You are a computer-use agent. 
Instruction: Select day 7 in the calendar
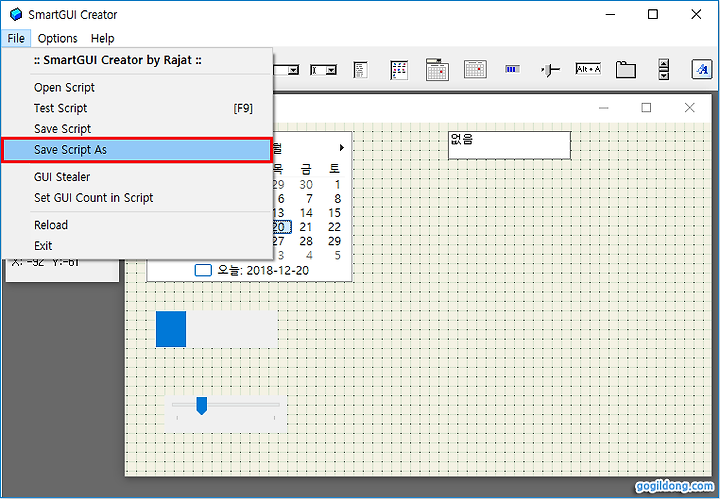tap(309, 198)
